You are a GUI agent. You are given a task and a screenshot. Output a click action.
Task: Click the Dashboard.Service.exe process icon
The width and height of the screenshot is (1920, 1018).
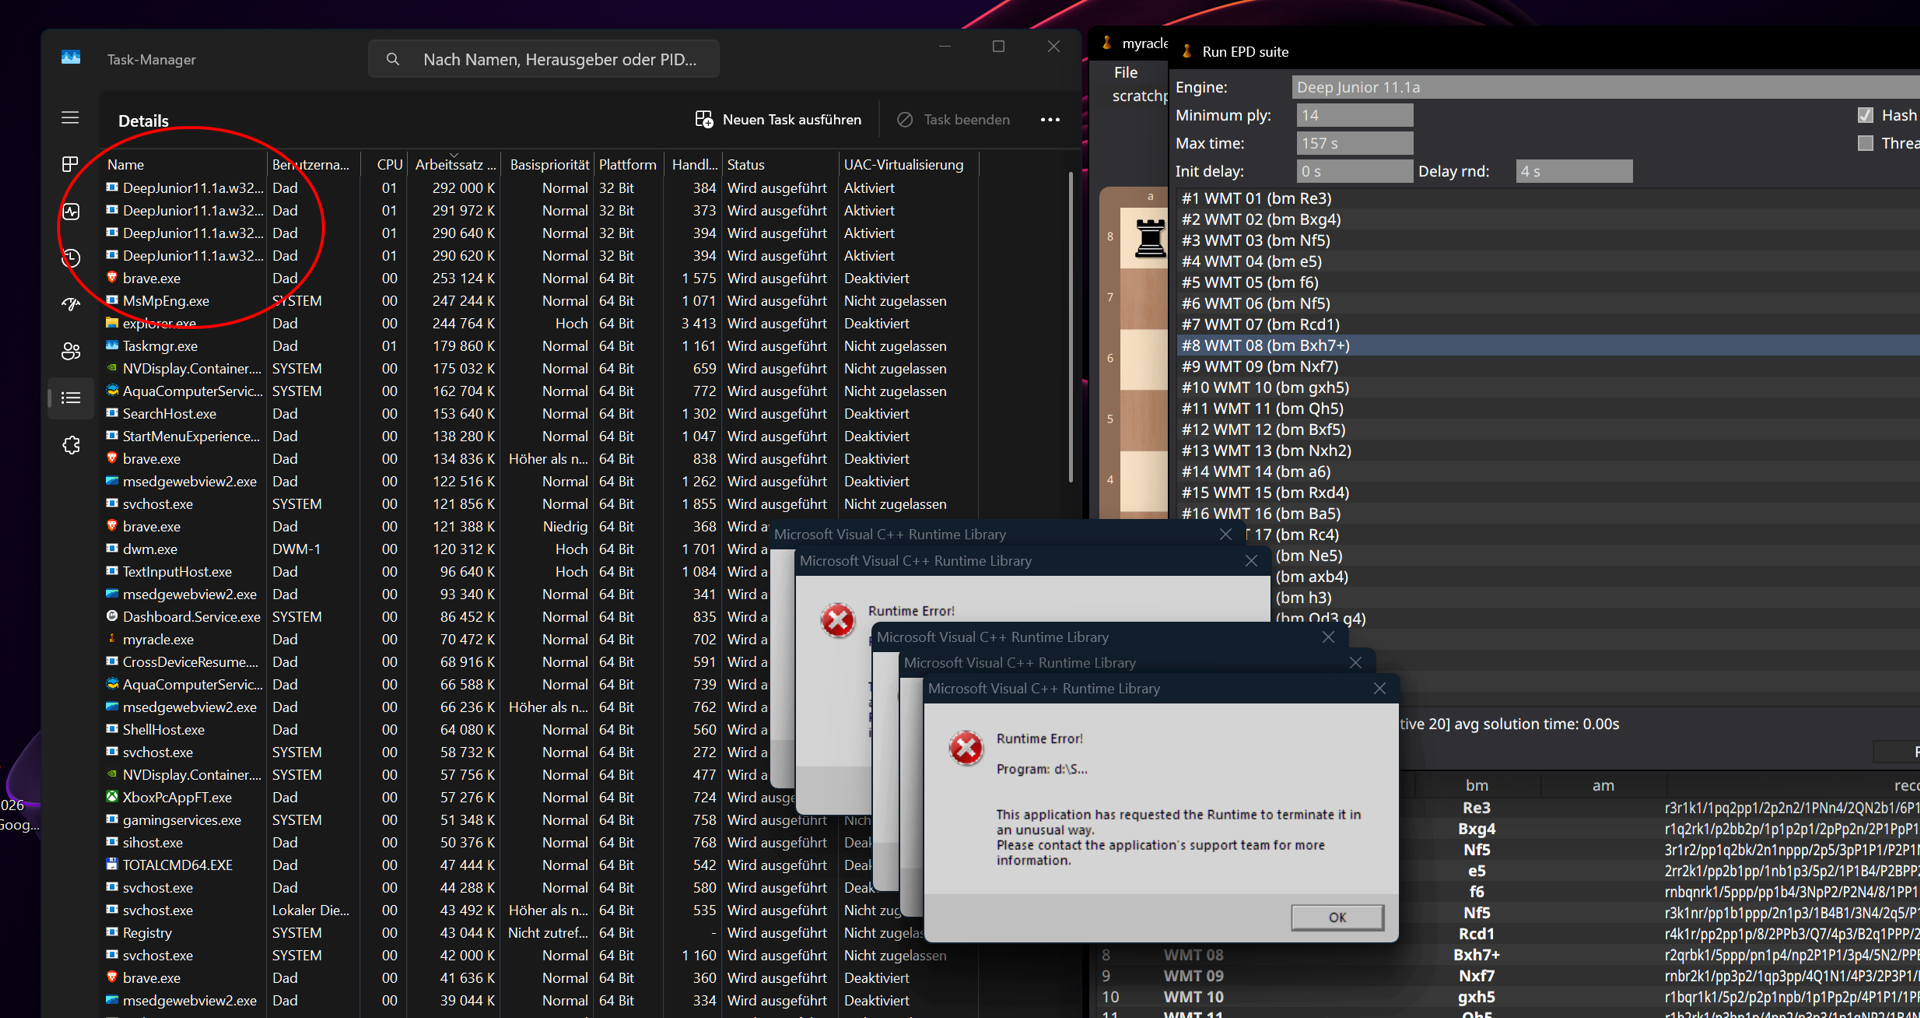pyautogui.click(x=112, y=617)
